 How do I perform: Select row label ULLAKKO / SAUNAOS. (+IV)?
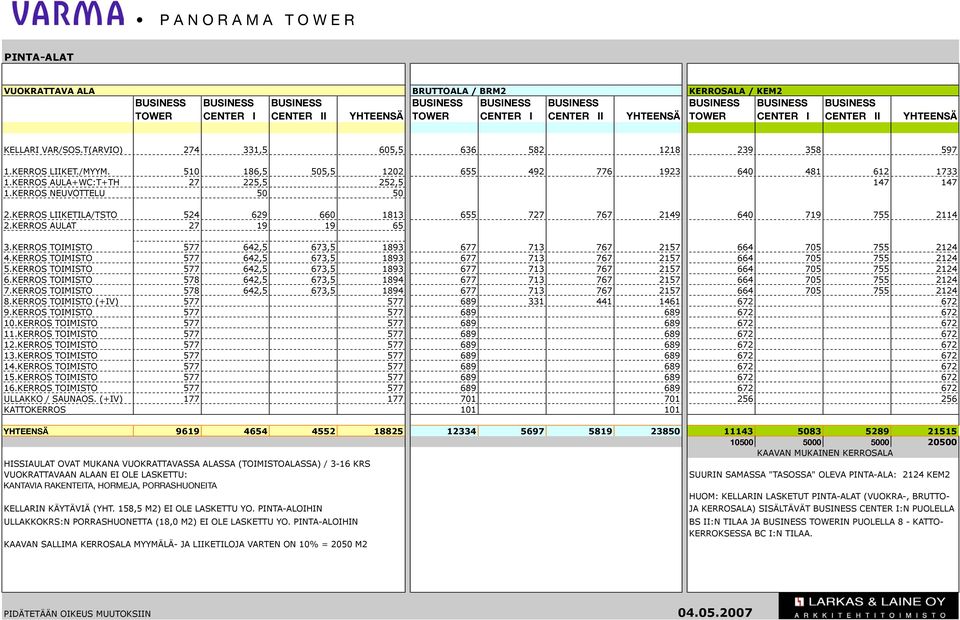(x=64, y=399)
